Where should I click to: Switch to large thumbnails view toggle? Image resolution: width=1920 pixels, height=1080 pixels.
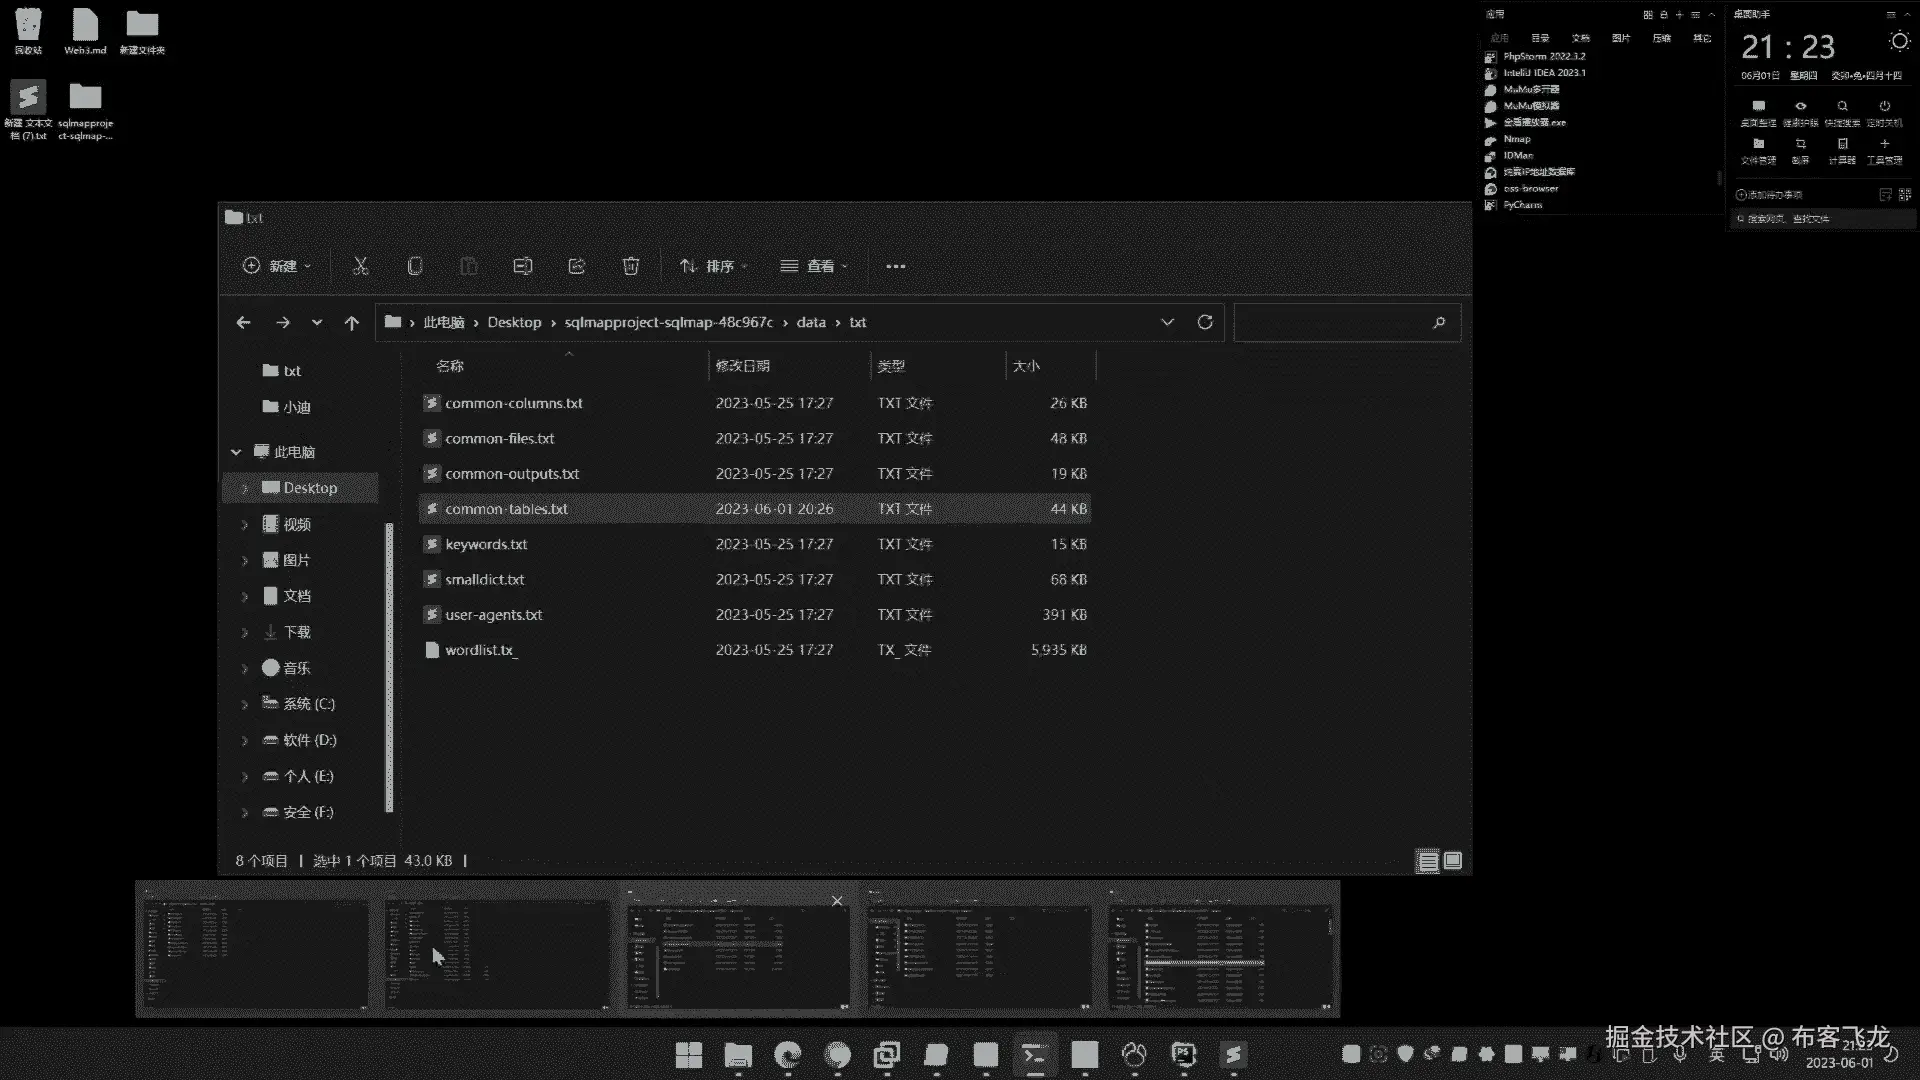click(1453, 861)
